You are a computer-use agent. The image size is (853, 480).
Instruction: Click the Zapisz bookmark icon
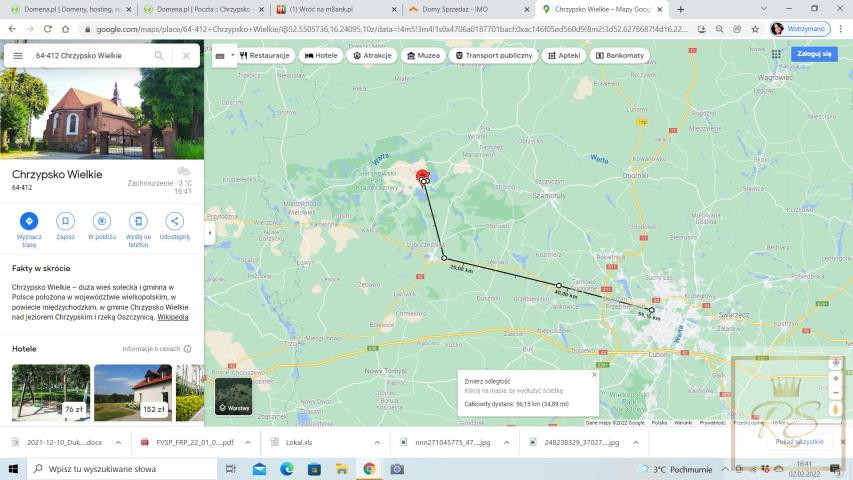point(65,221)
